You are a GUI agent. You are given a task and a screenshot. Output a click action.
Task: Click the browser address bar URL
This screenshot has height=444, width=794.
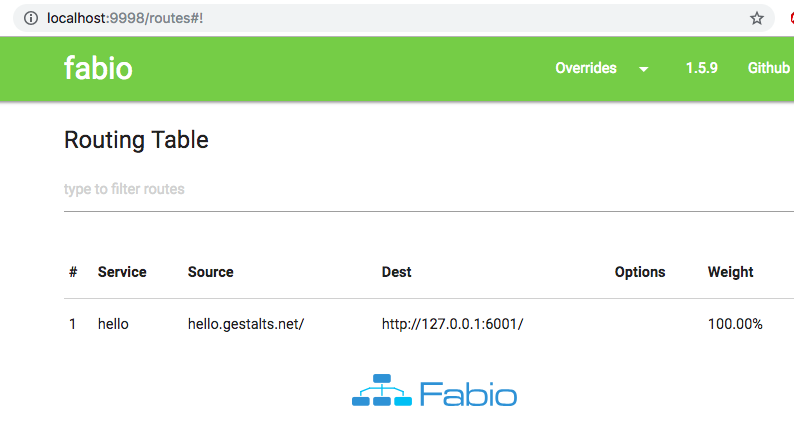coord(125,18)
